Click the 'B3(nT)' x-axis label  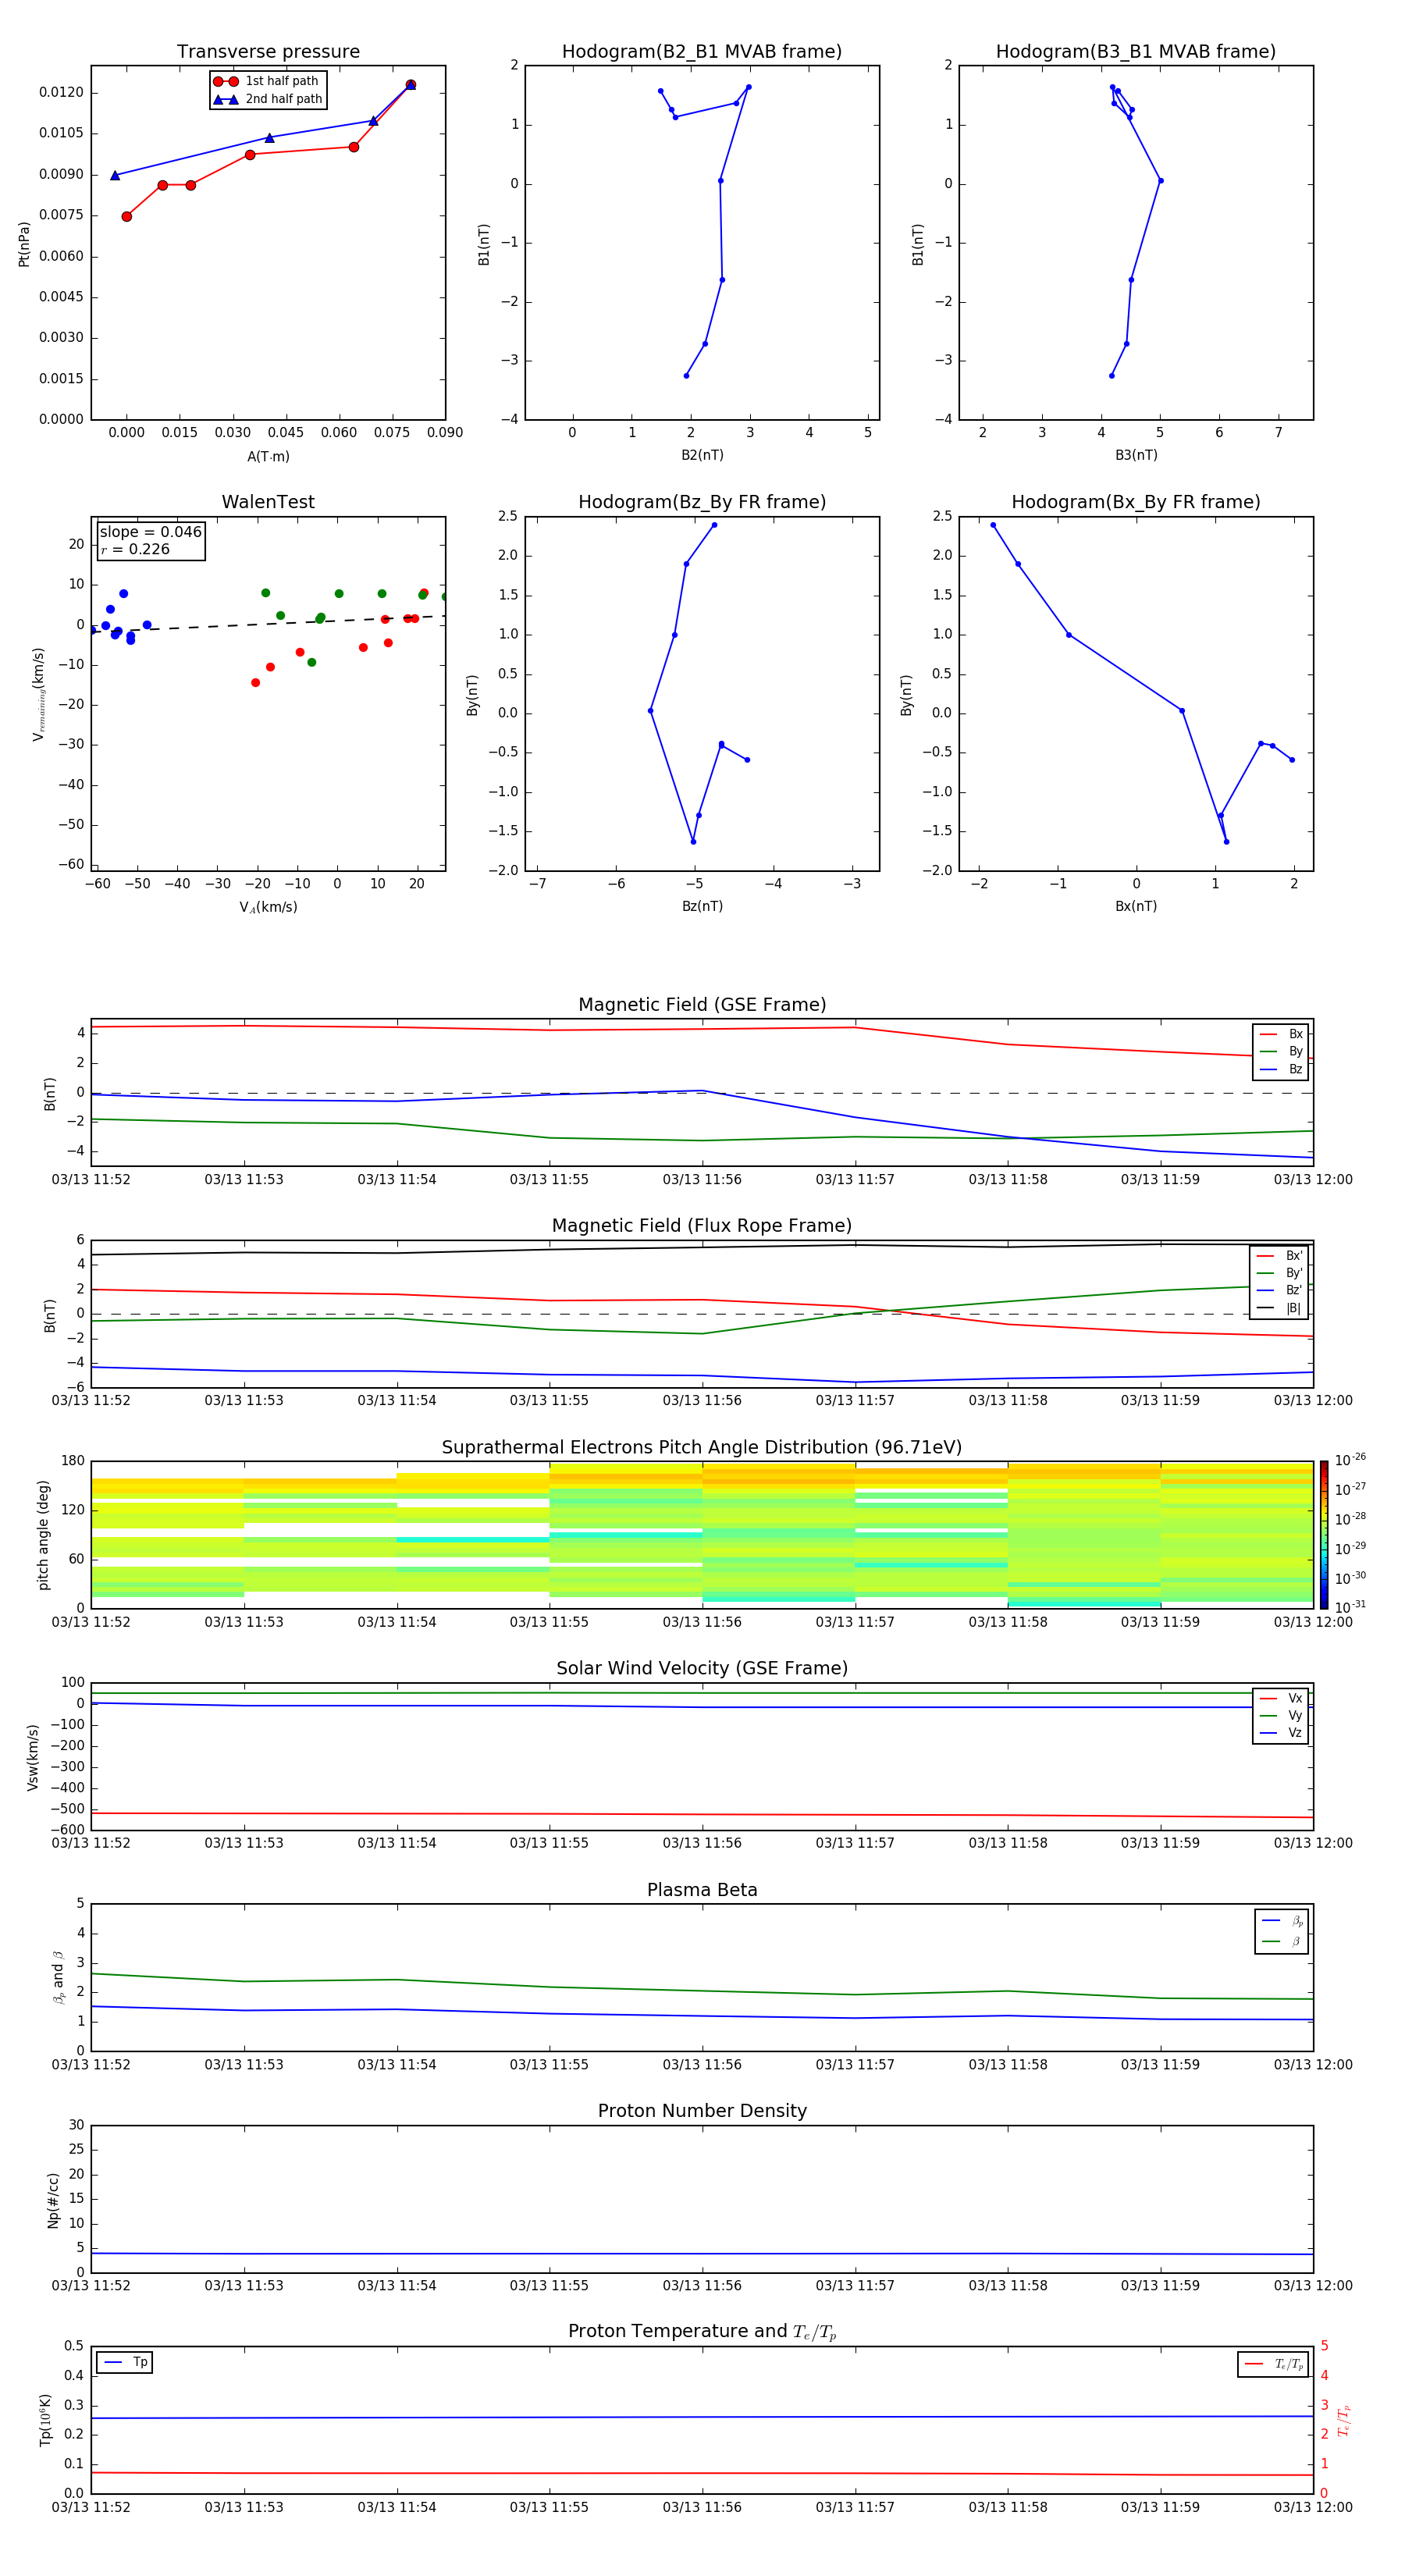click(x=1136, y=455)
